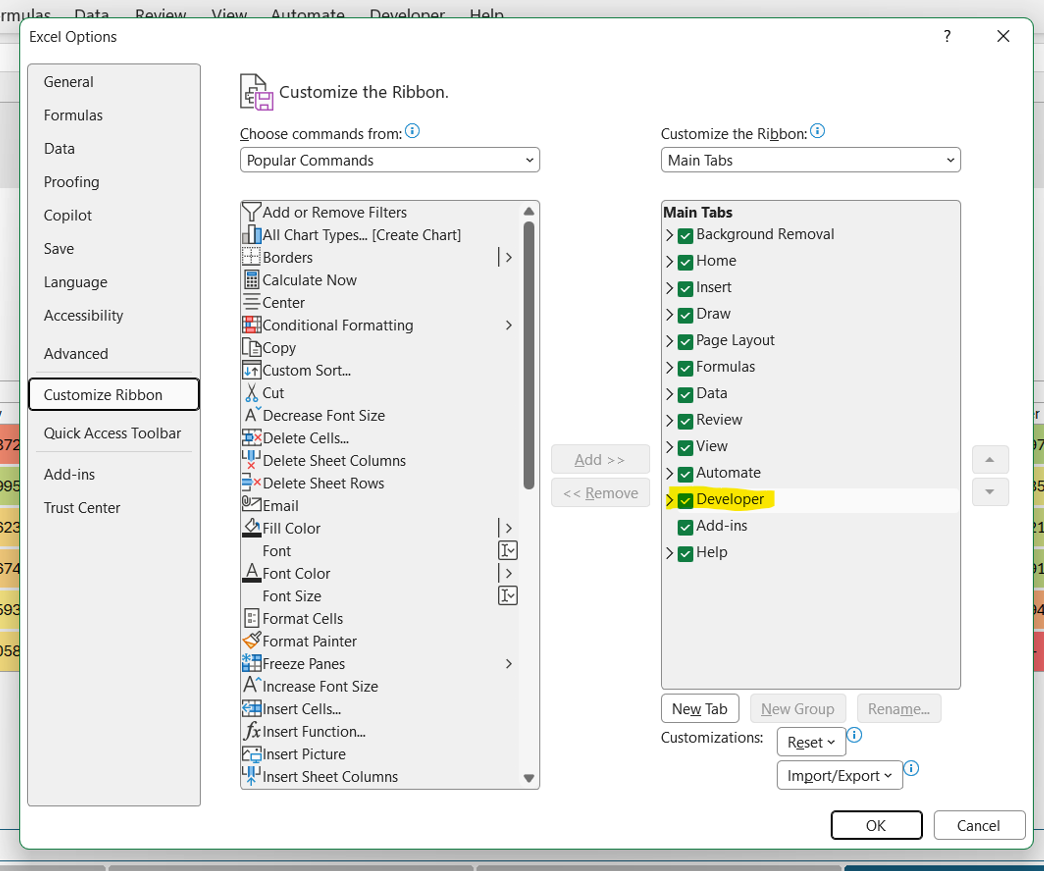Click the Cut scissors icon
The width and height of the screenshot is (1044, 871).
tap(251, 393)
